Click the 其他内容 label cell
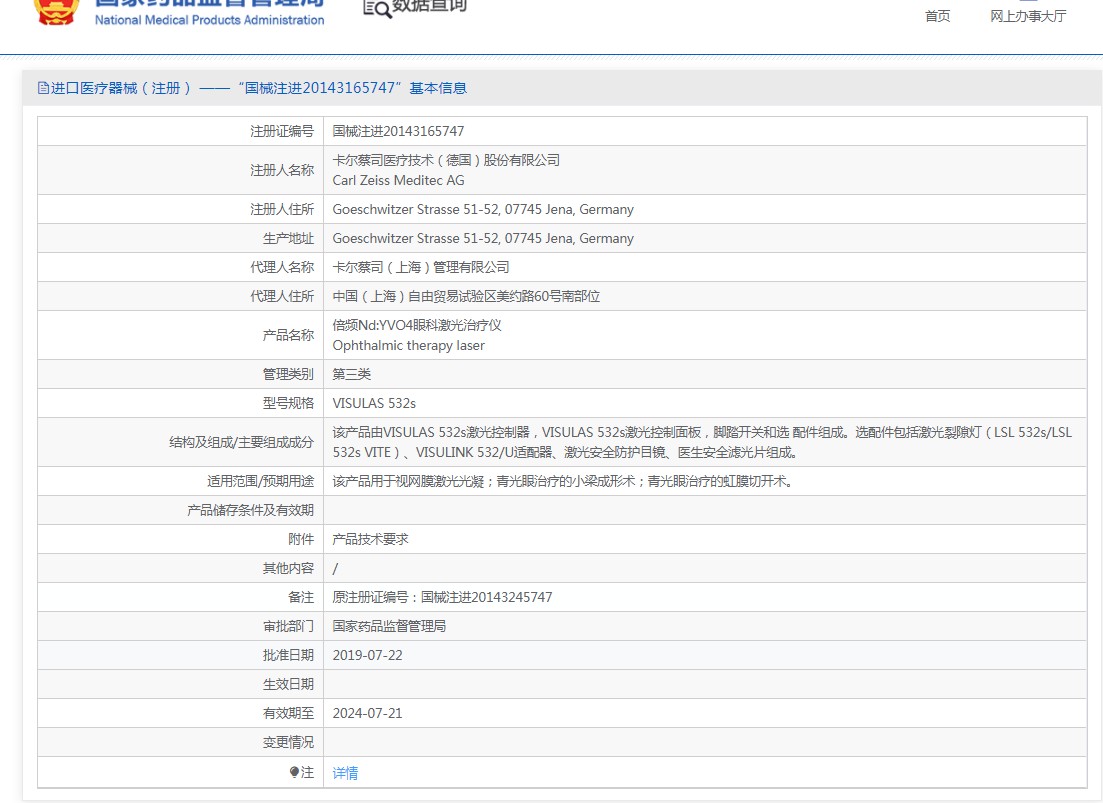 point(180,568)
